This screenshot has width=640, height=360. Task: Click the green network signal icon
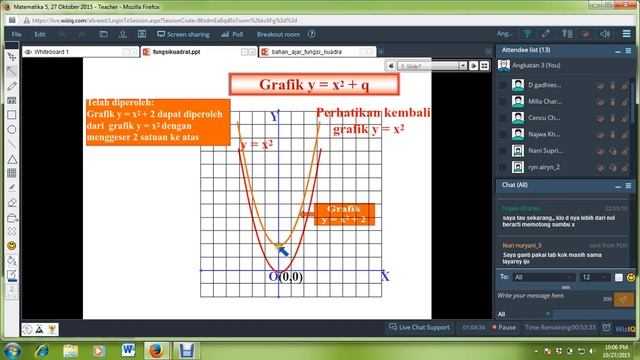(527, 34)
